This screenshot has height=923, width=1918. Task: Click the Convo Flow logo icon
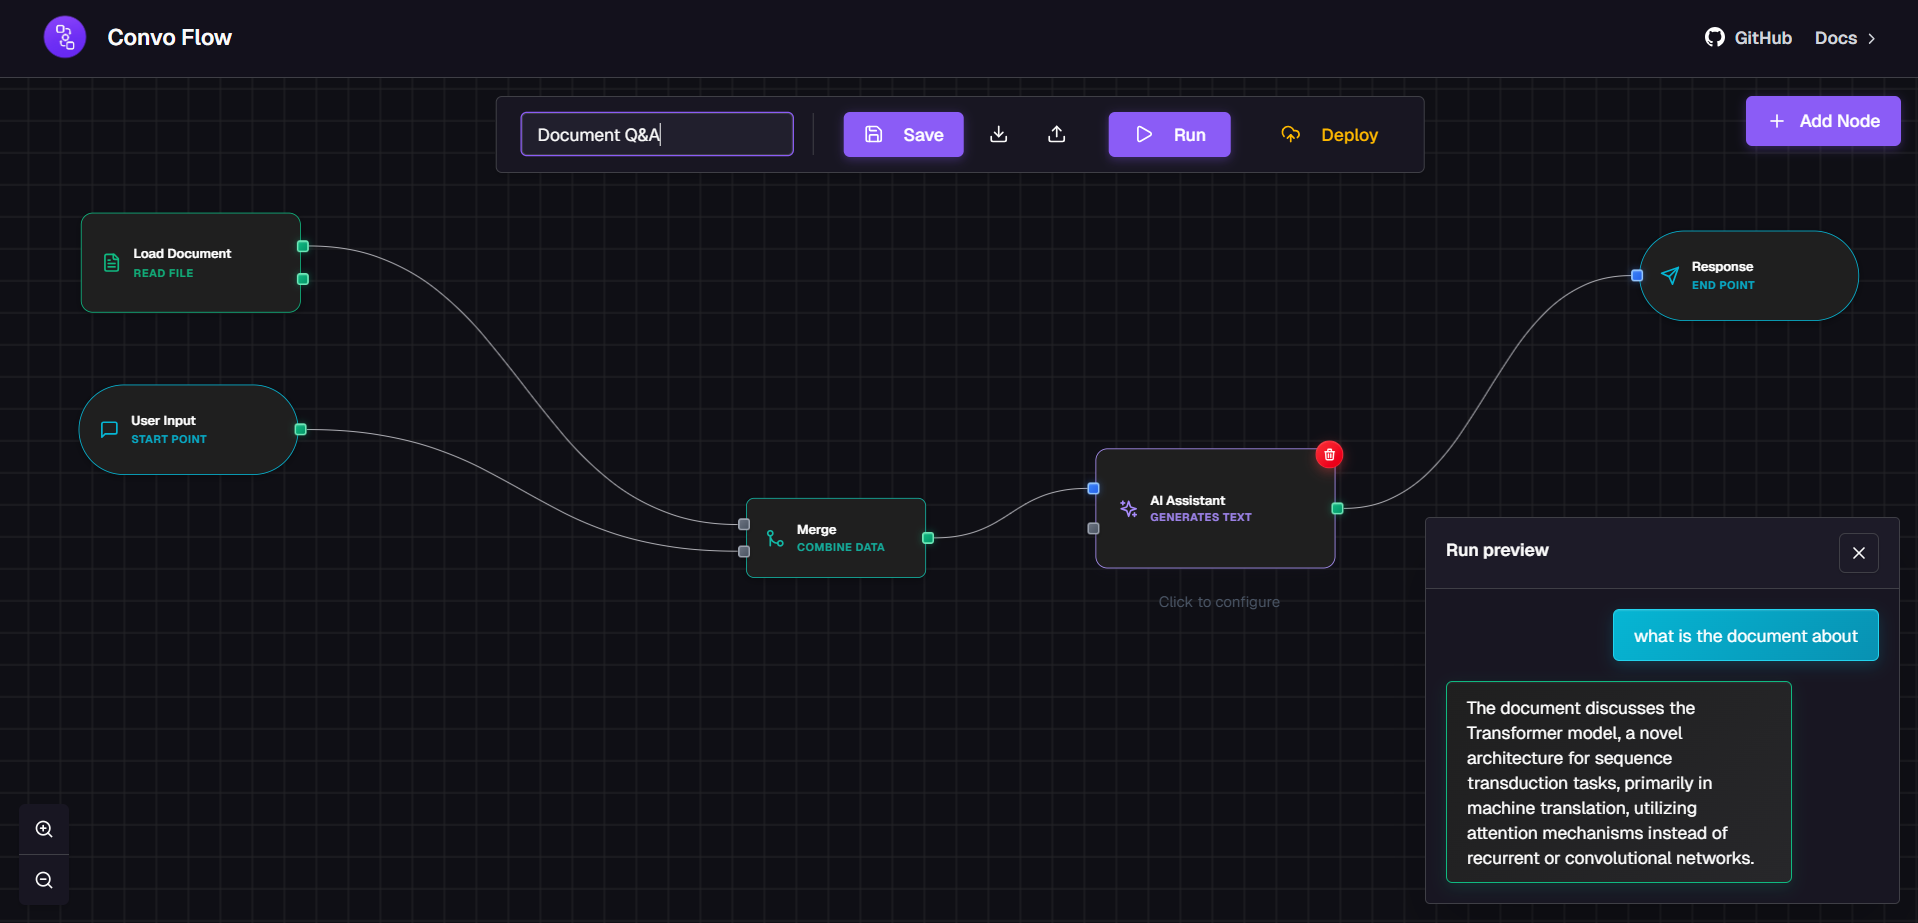point(64,36)
